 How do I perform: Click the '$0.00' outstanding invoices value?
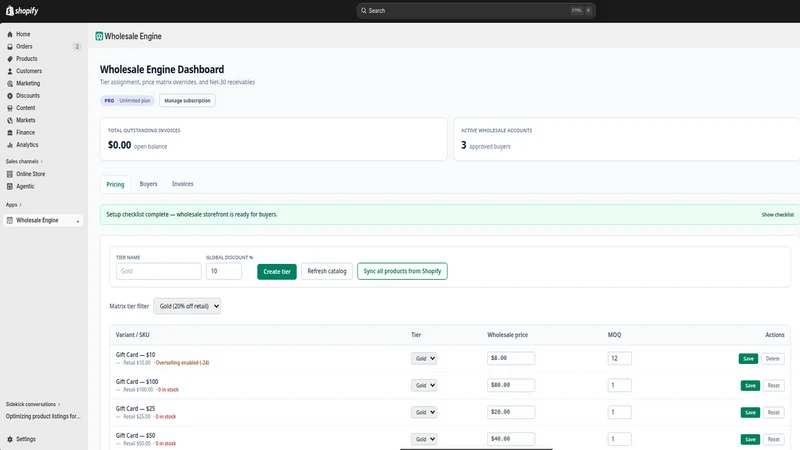click(x=119, y=145)
